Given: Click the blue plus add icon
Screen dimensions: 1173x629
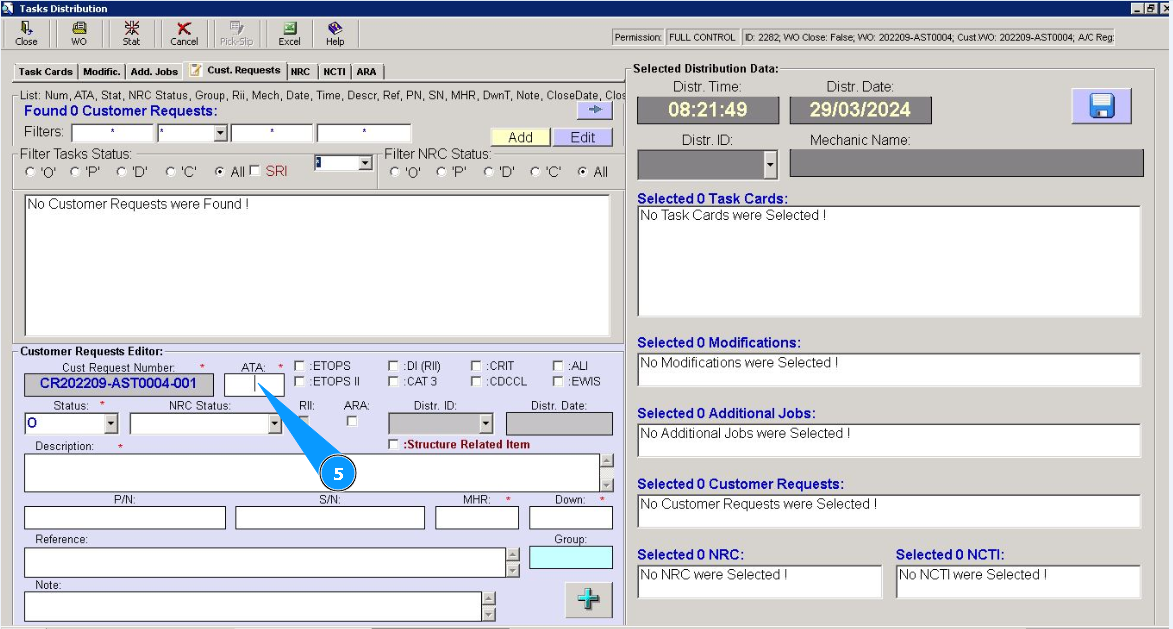Looking at the screenshot, I should (588, 599).
